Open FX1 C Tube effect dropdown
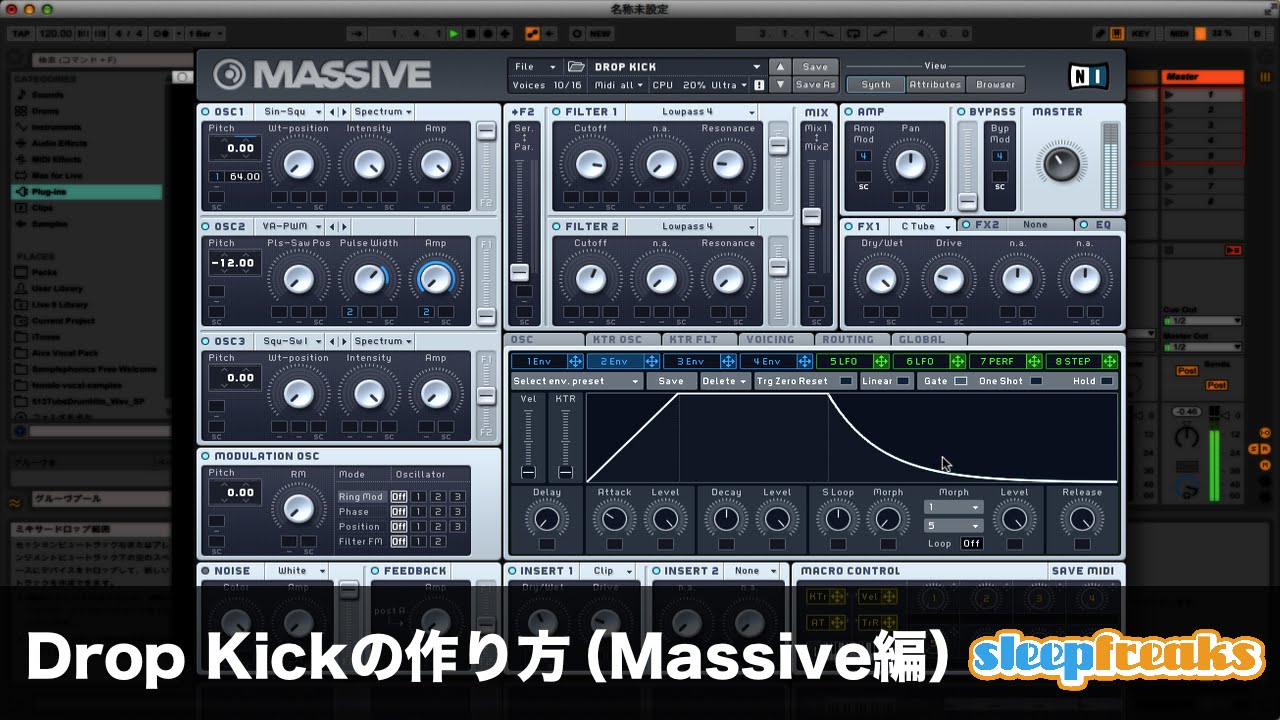Viewport: 1280px width, 720px height. coord(923,227)
